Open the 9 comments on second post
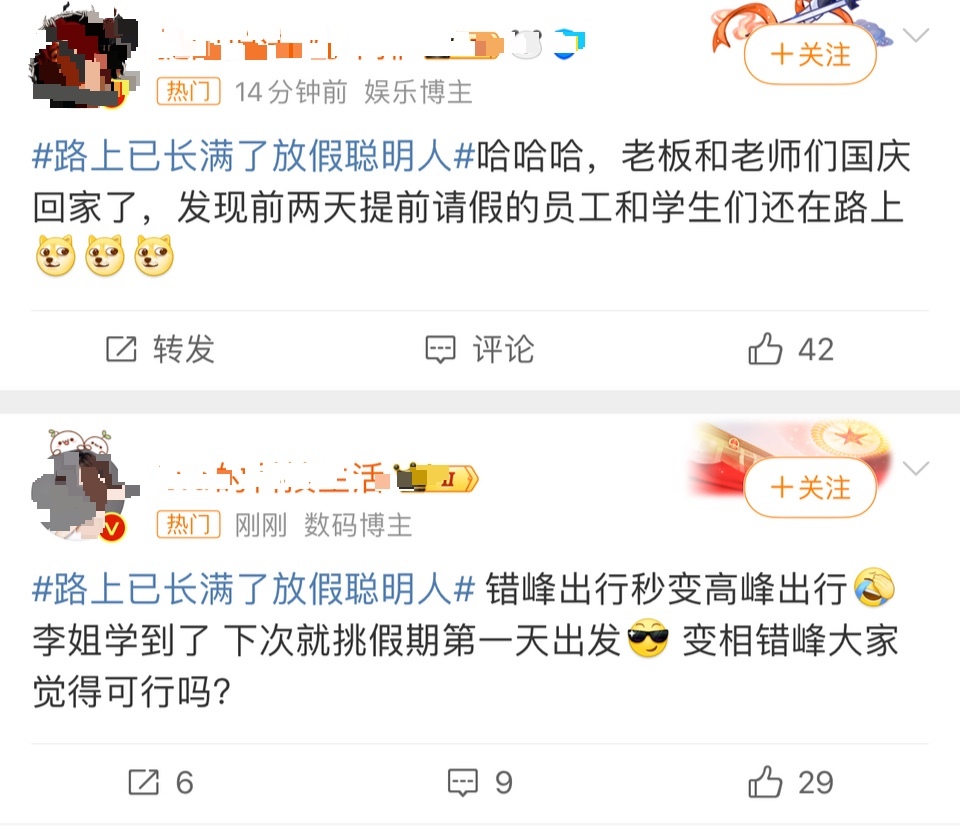 pyautogui.click(x=479, y=782)
